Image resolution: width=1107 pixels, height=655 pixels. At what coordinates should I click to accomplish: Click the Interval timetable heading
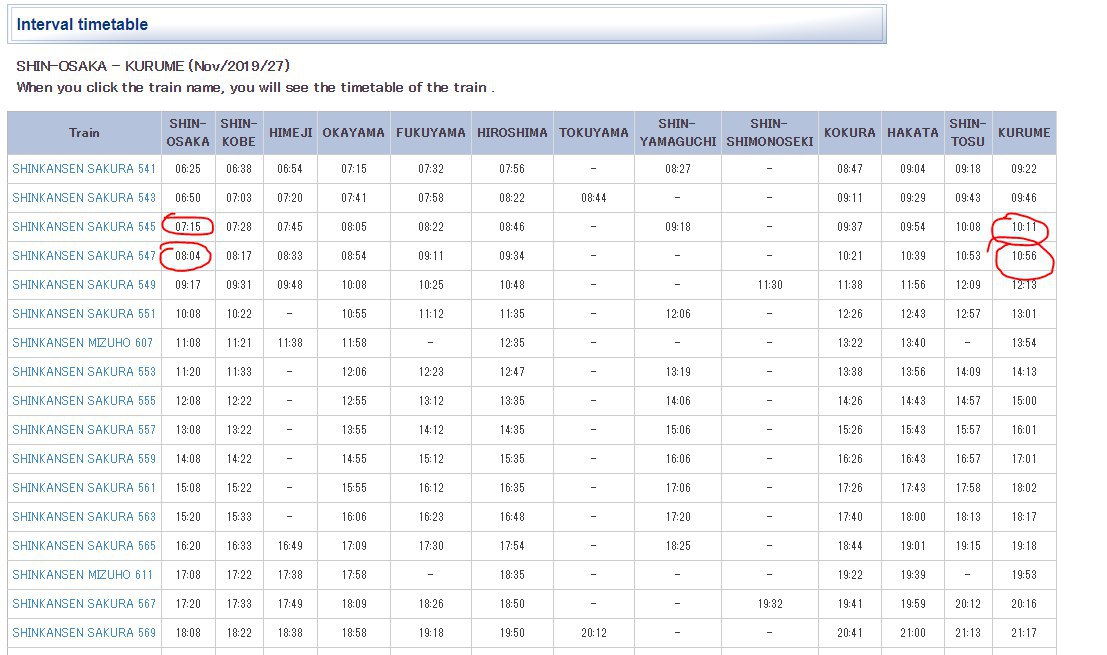point(83,25)
